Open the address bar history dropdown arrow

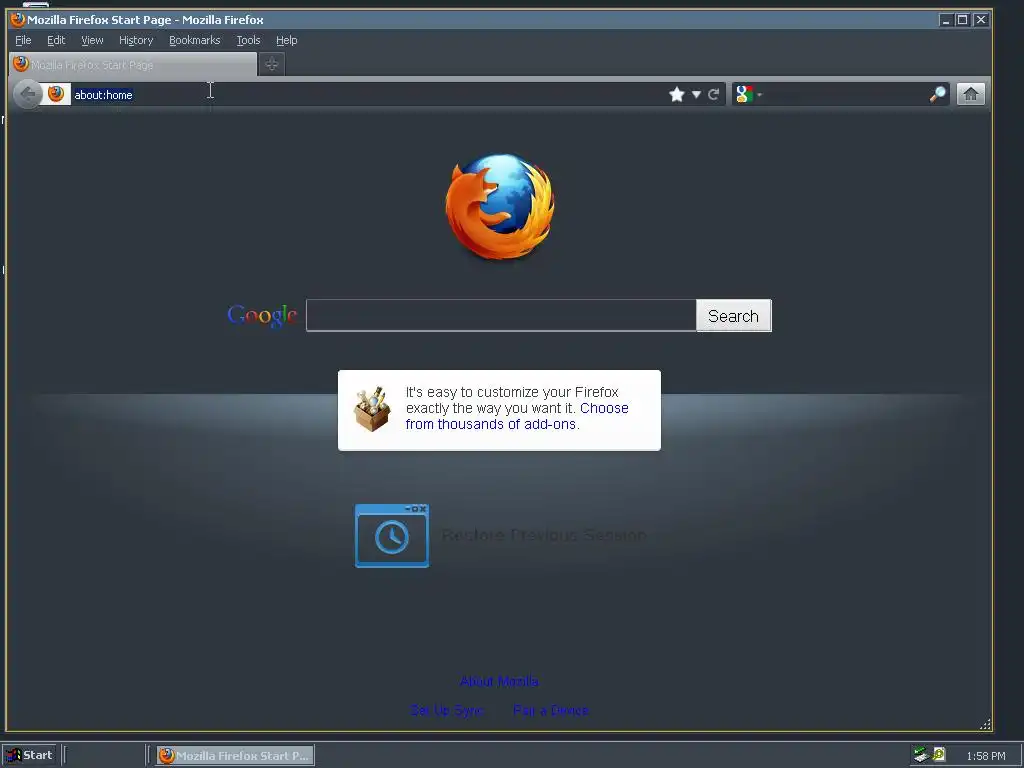pyautogui.click(x=696, y=95)
